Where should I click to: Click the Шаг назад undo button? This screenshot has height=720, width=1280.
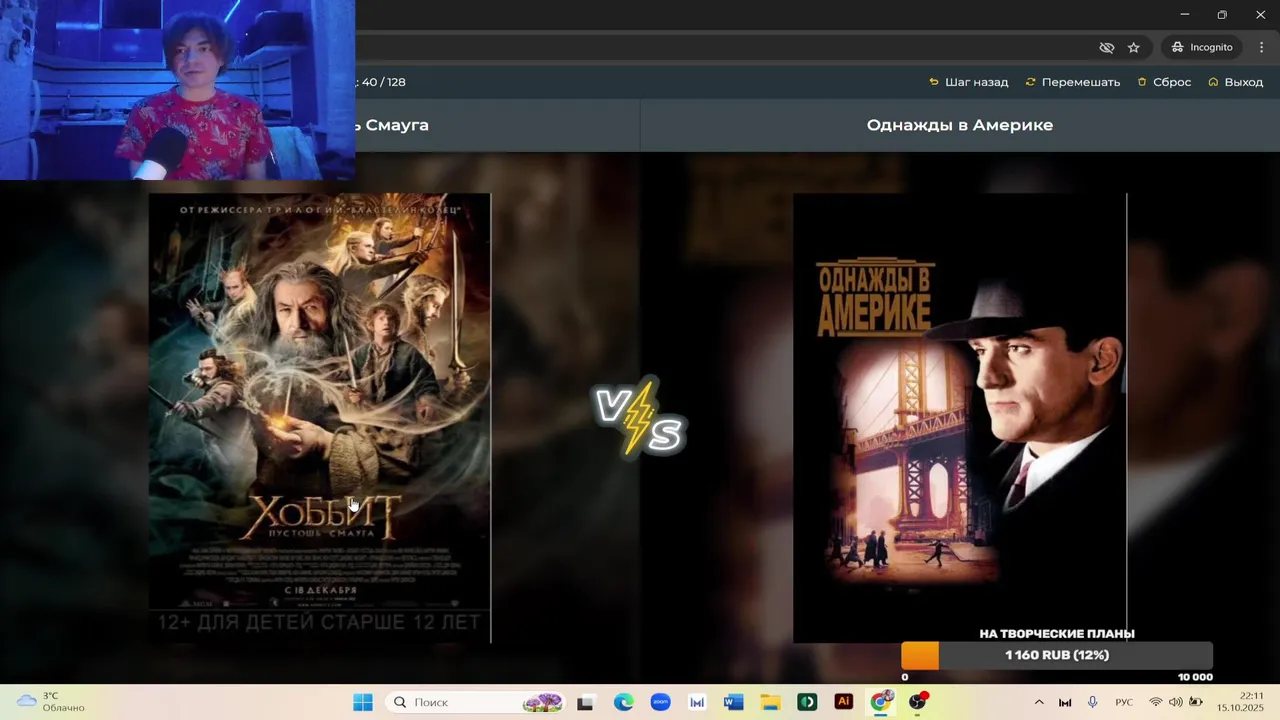[969, 82]
